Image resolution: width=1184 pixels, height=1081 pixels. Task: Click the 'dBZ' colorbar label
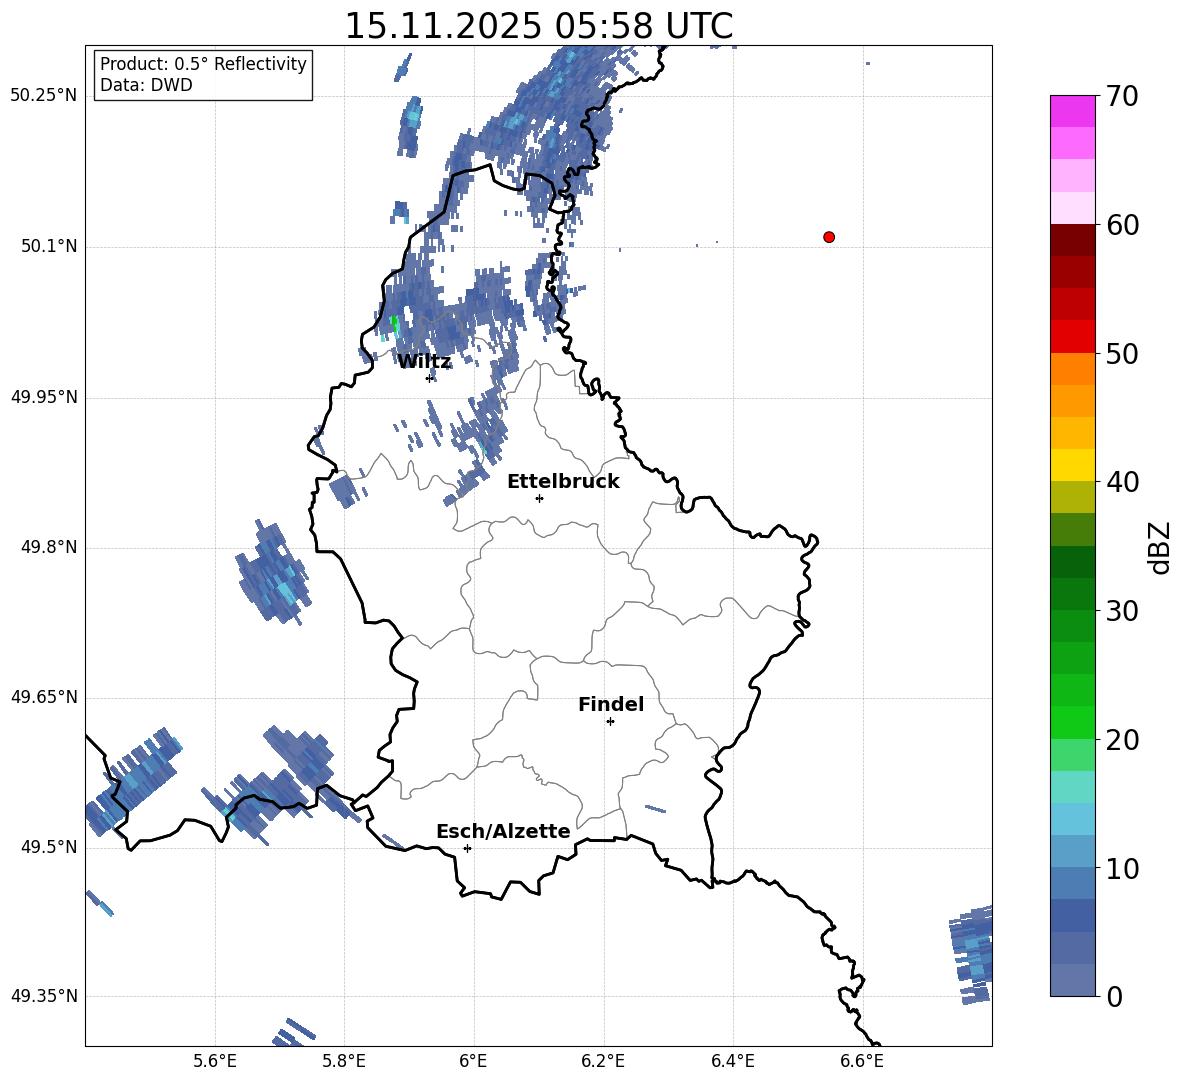tap(1161, 547)
